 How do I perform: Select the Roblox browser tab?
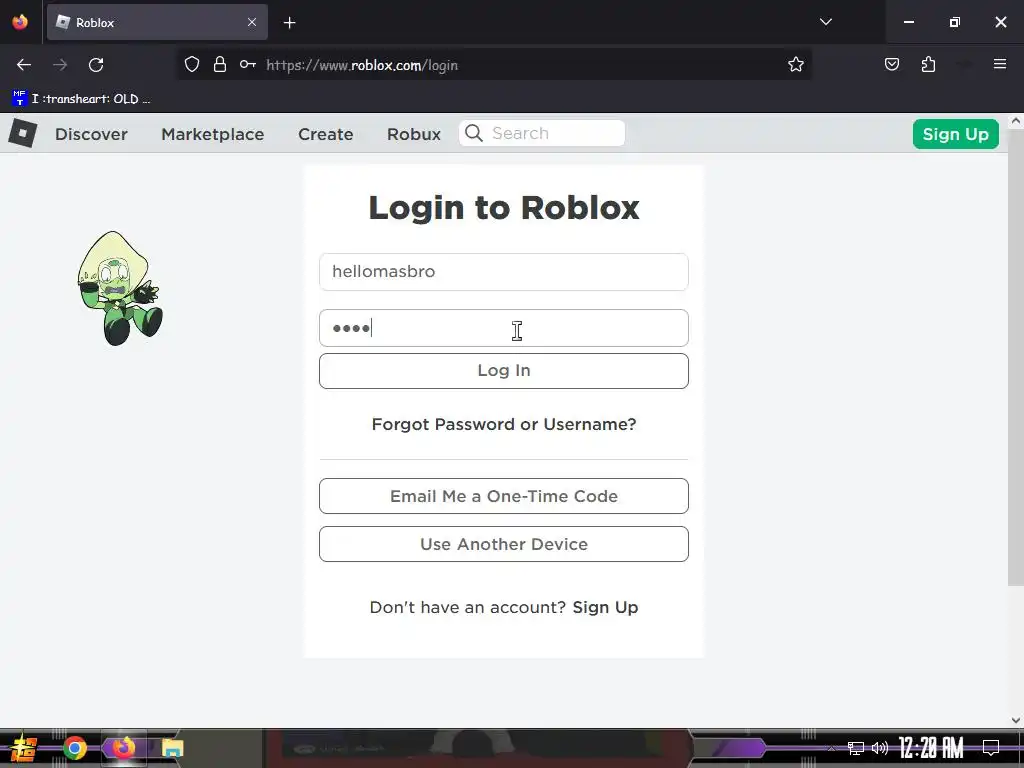click(x=157, y=22)
